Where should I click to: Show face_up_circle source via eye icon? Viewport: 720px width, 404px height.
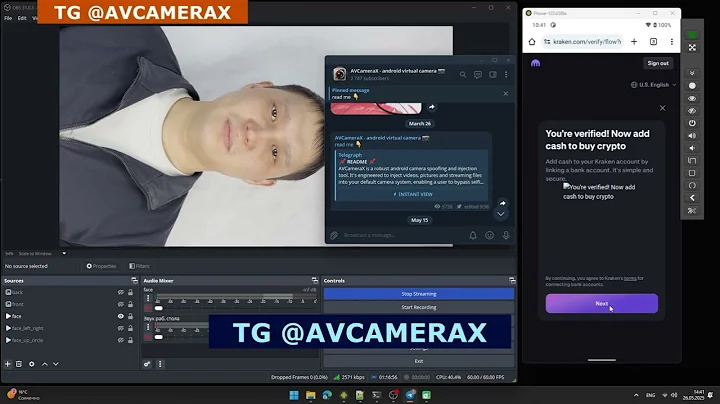(x=121, y=340)
